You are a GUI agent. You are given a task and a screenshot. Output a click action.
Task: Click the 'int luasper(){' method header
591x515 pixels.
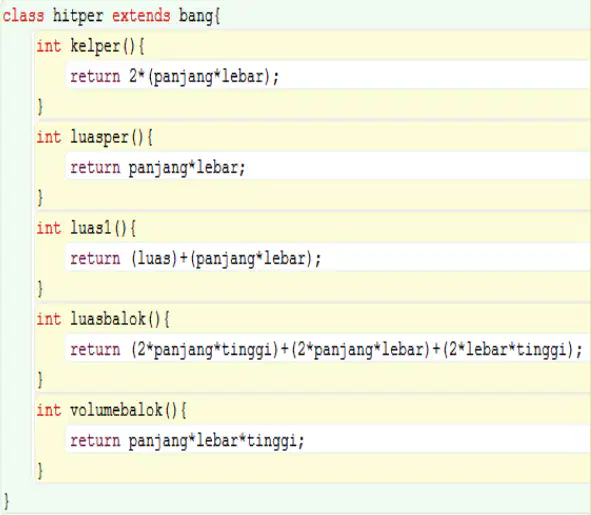pos(95,137)
